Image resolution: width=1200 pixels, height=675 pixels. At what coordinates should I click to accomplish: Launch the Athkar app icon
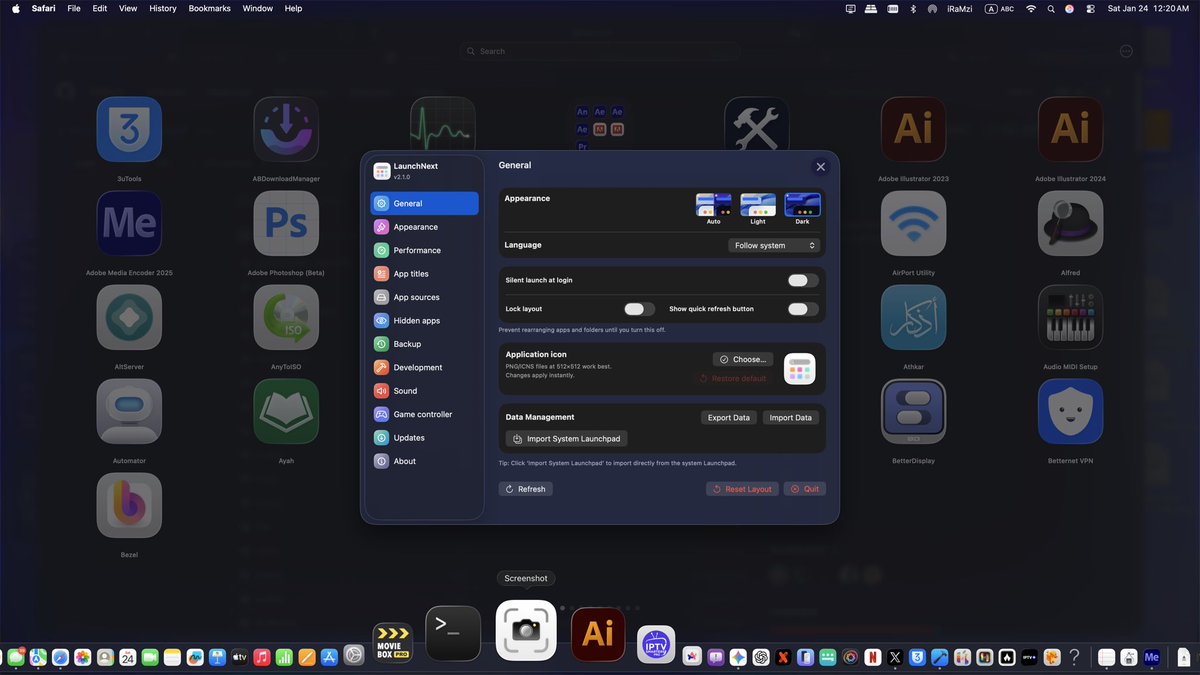pos(913,317)
